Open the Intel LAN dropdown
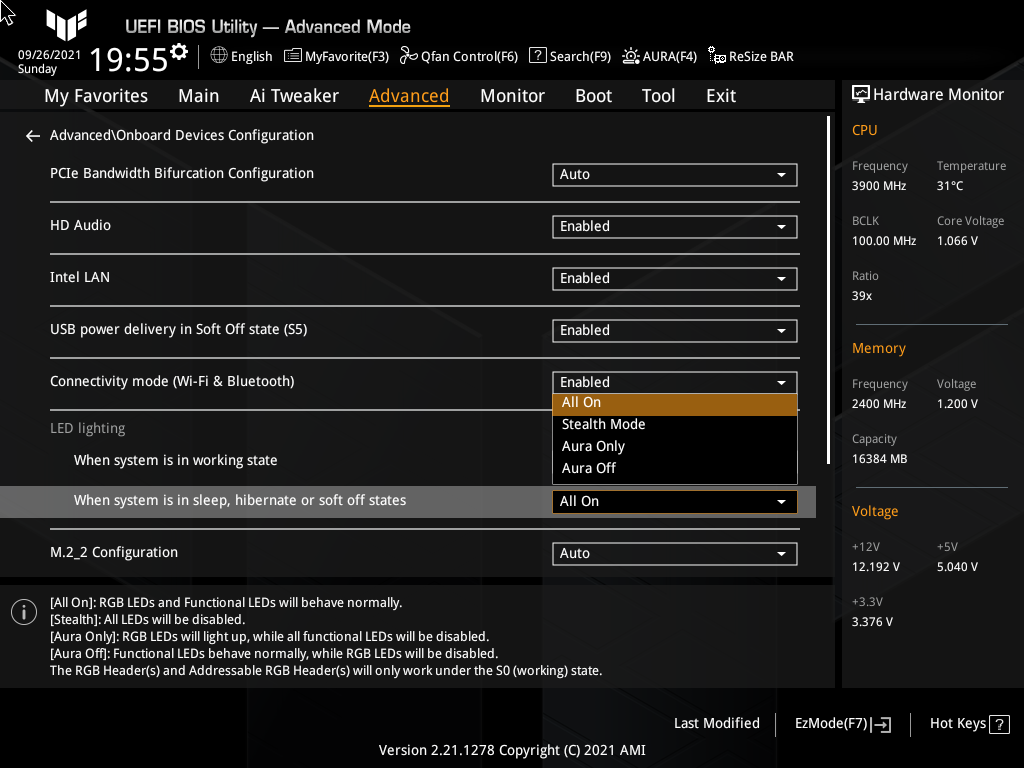 click(674, 278)
